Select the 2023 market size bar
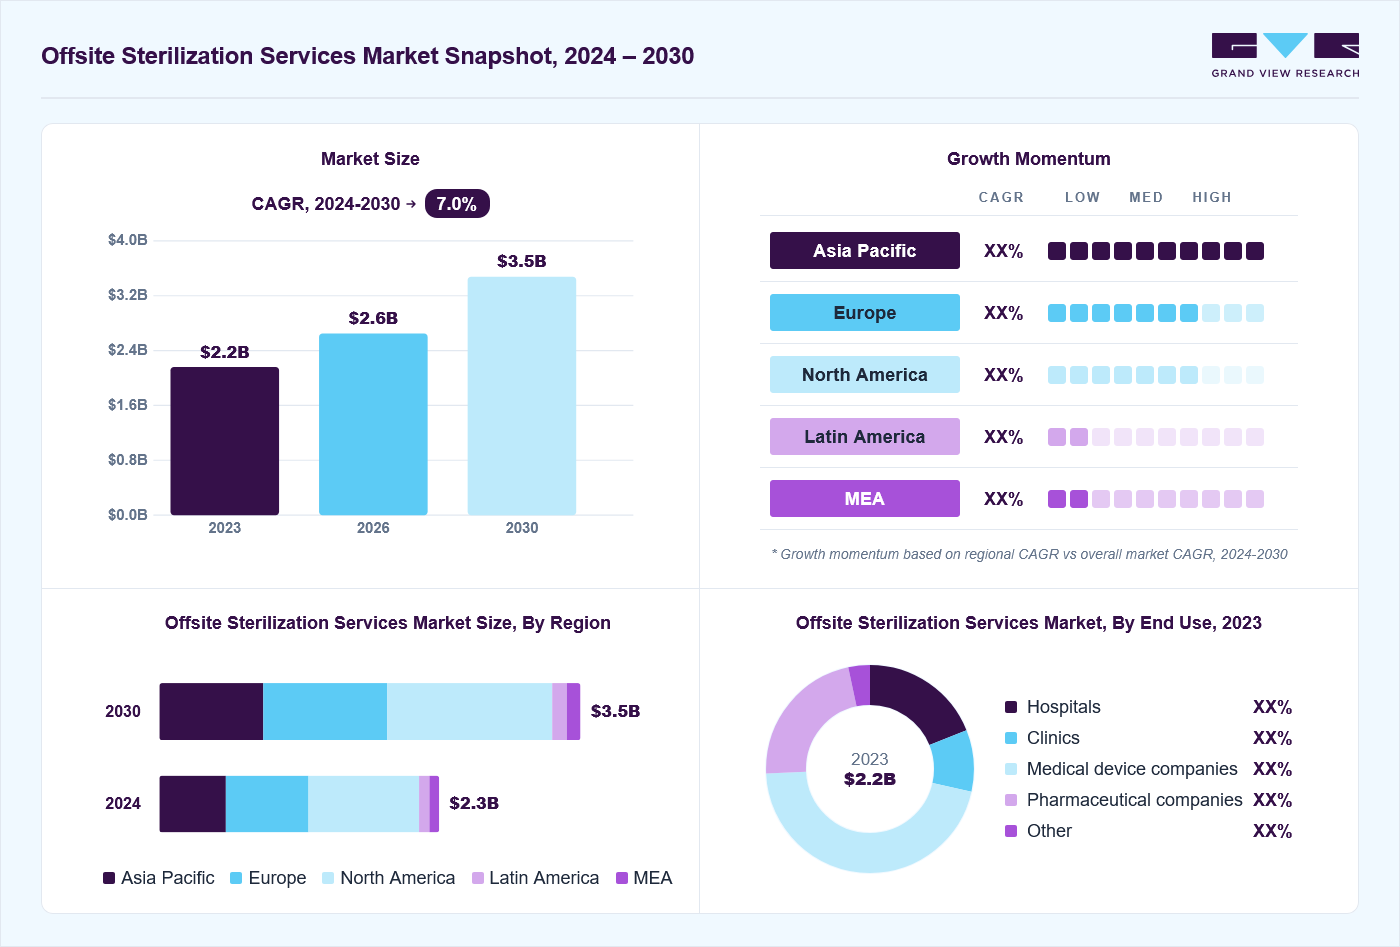This screenshot has height=947, width=1400. (224, 441)
